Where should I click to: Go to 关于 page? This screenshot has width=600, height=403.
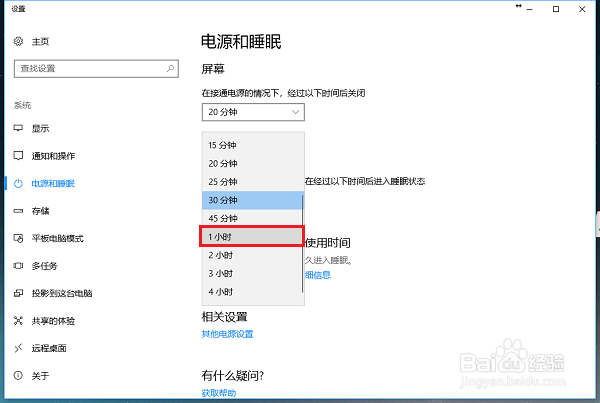pos(40,376)
